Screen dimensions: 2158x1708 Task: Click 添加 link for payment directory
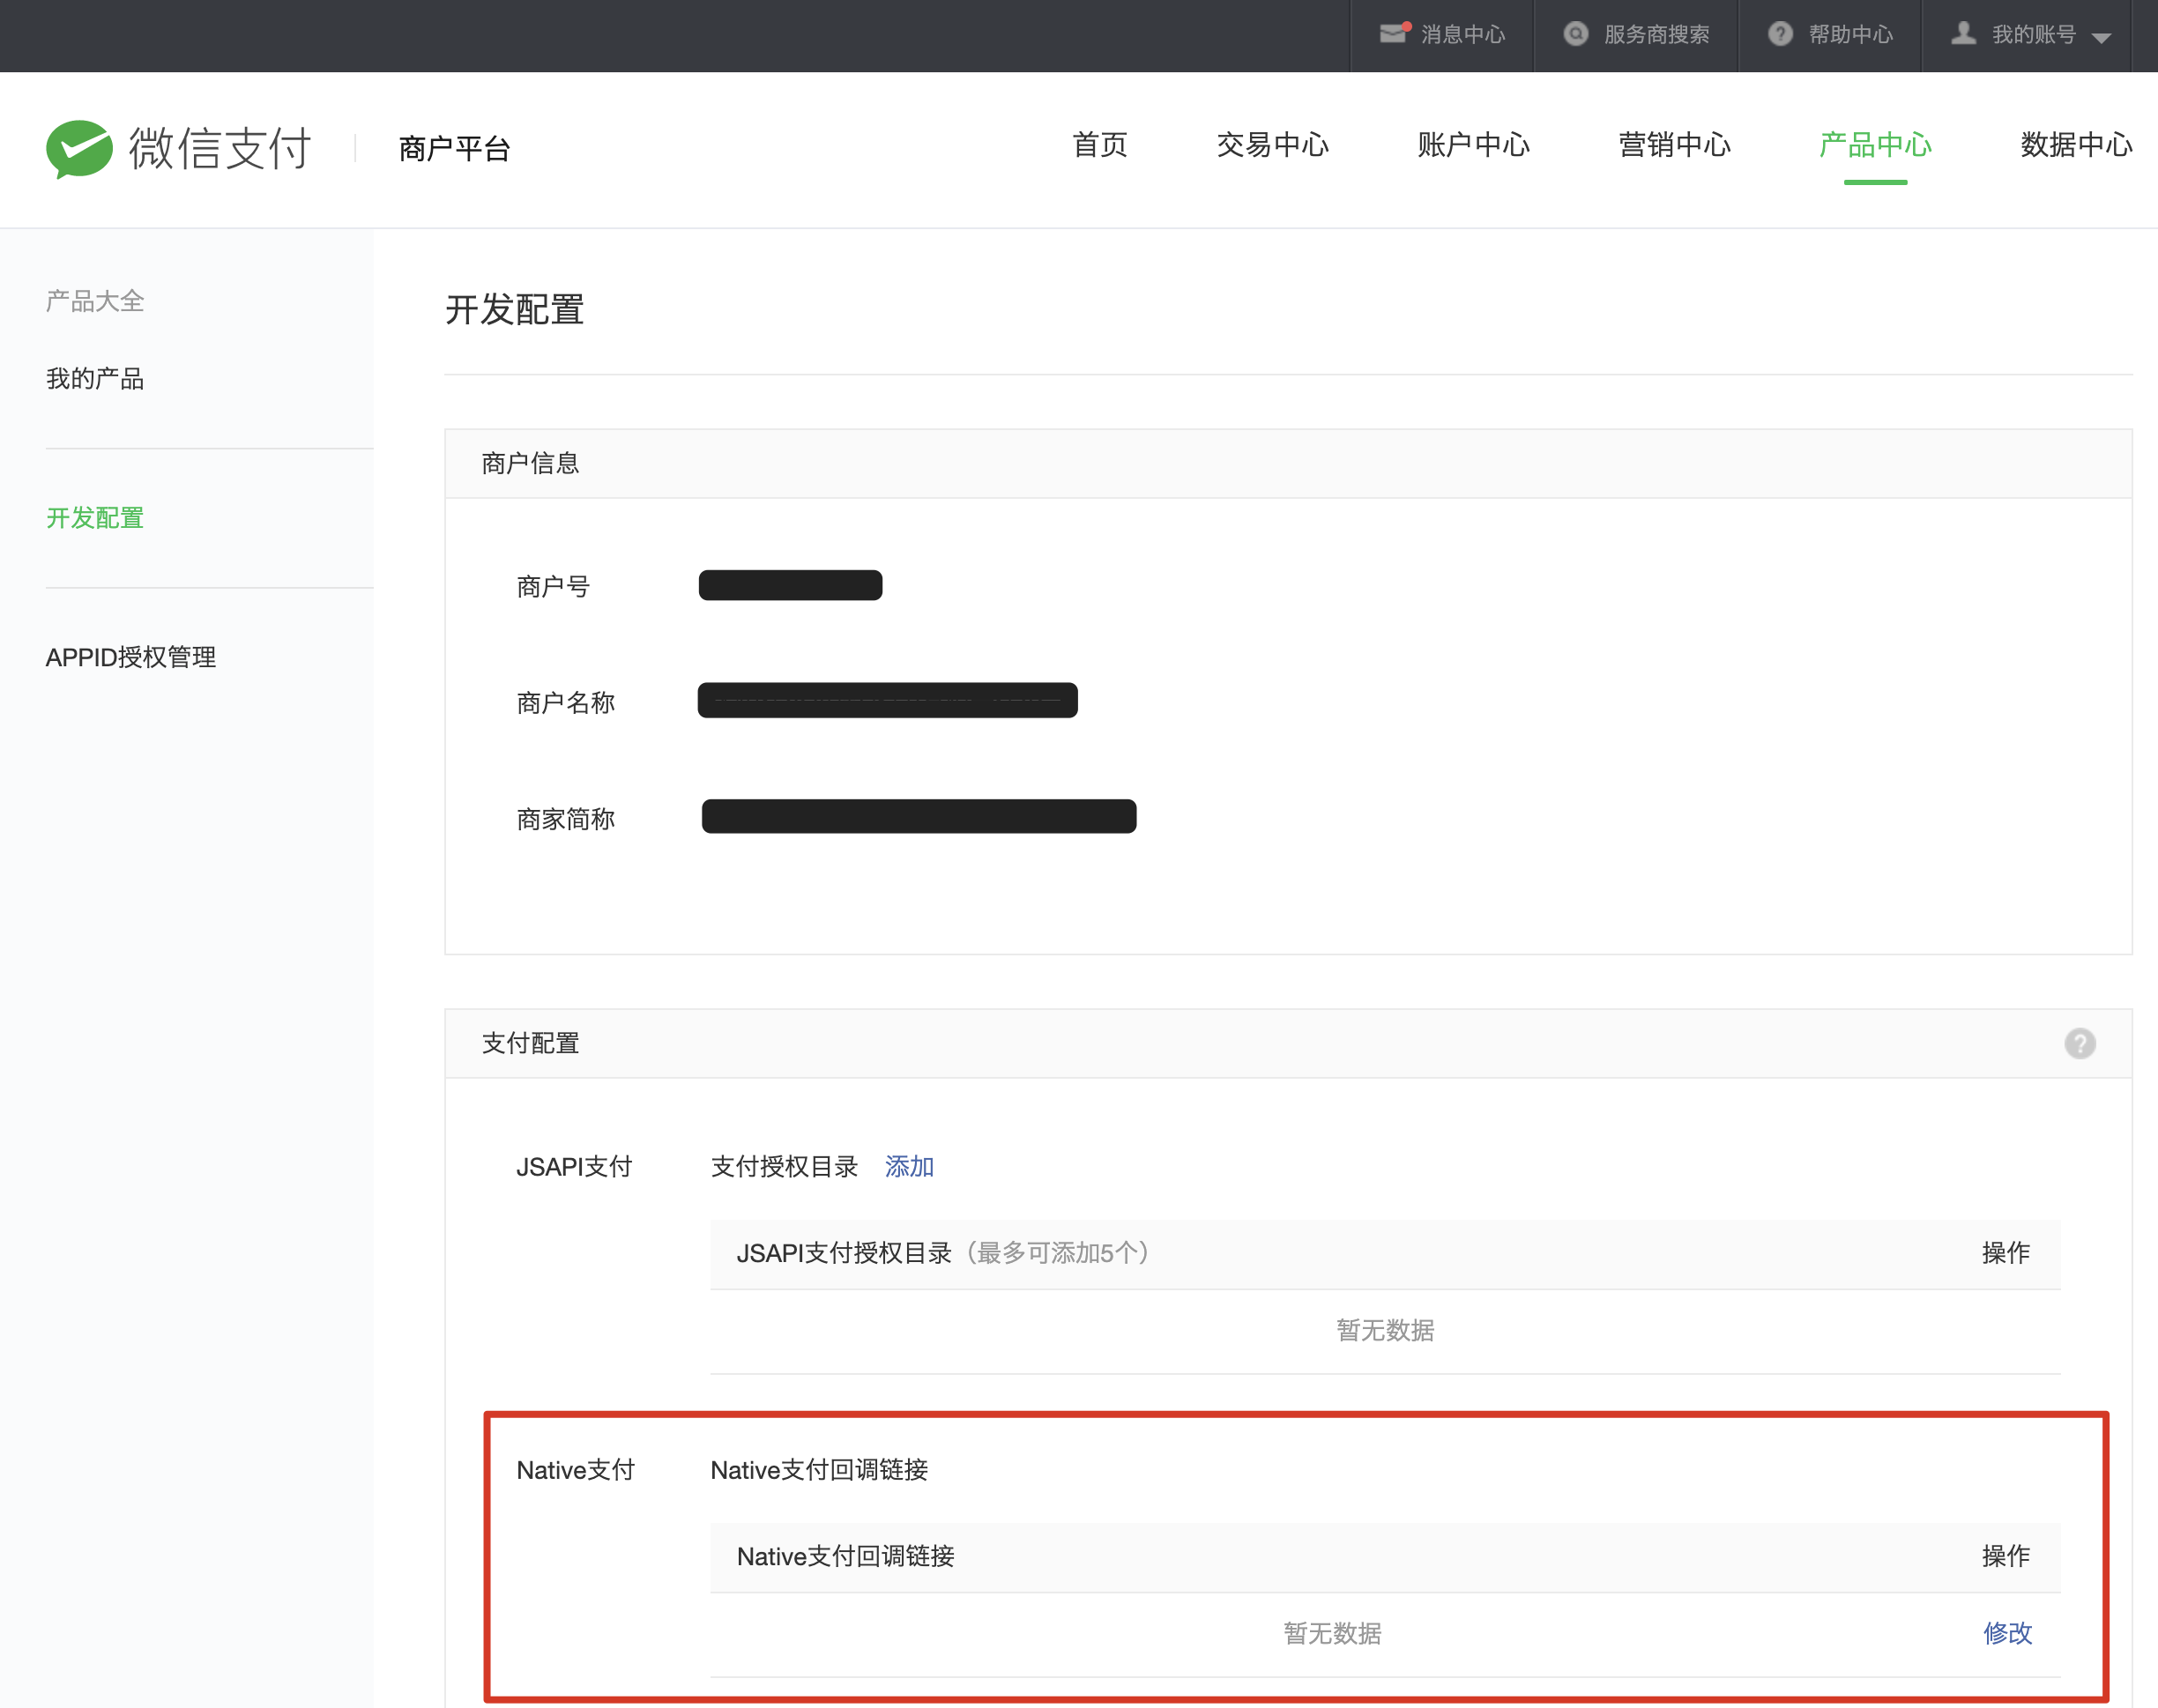click(x=909, y=1166)
